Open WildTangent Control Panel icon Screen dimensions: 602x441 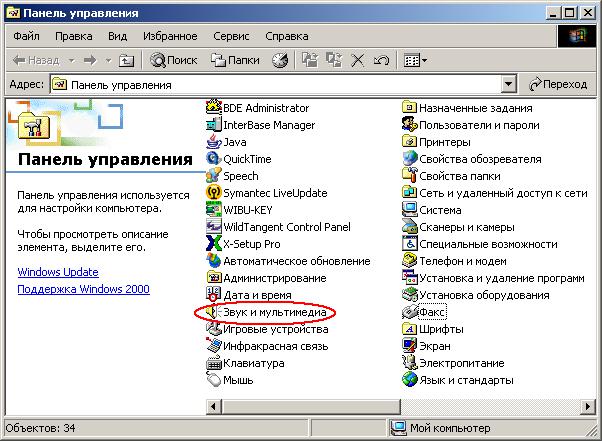[214, 226]
